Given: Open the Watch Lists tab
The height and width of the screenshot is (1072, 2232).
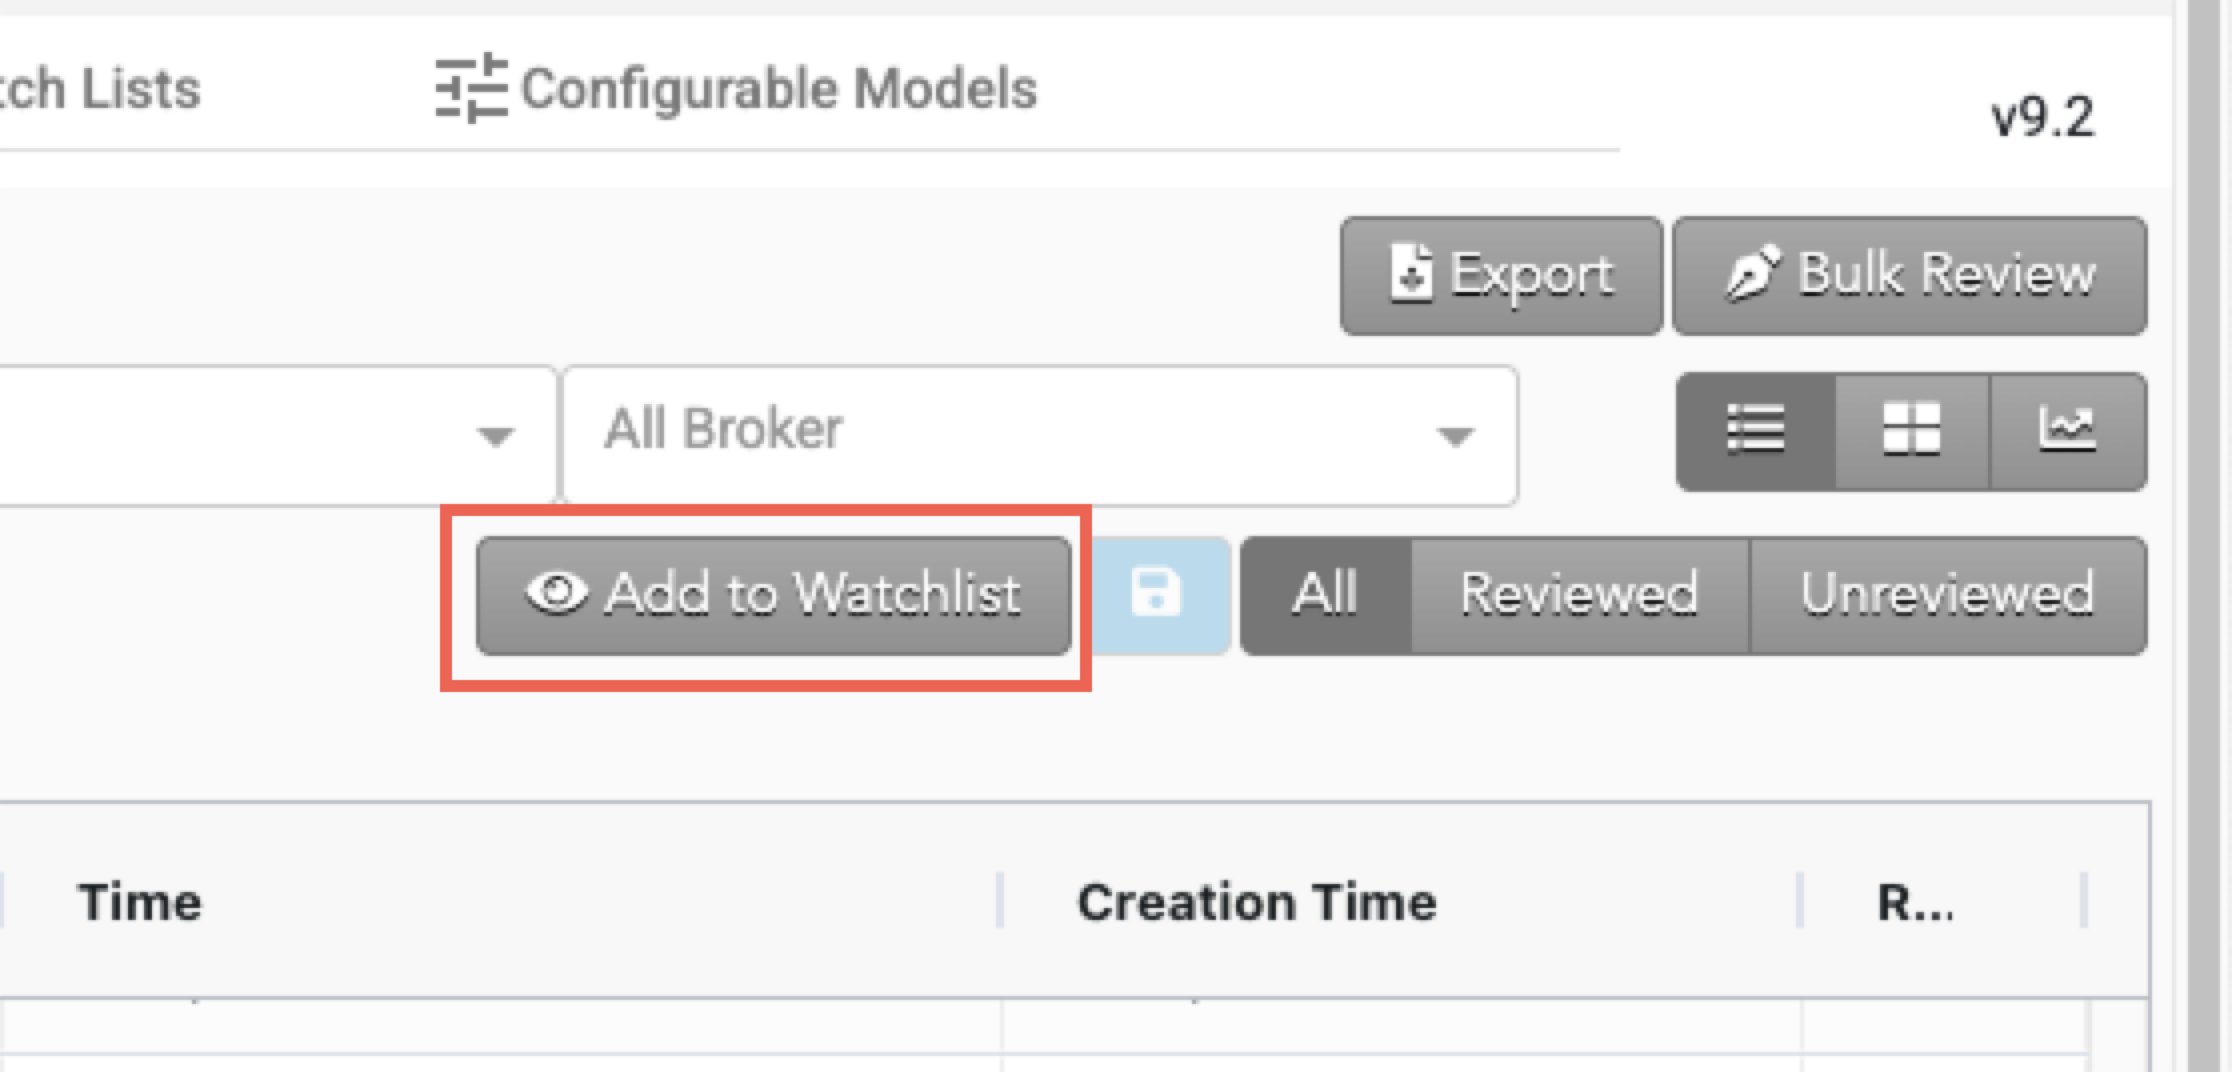Looking at the screenshot, I should pos(100,88).
